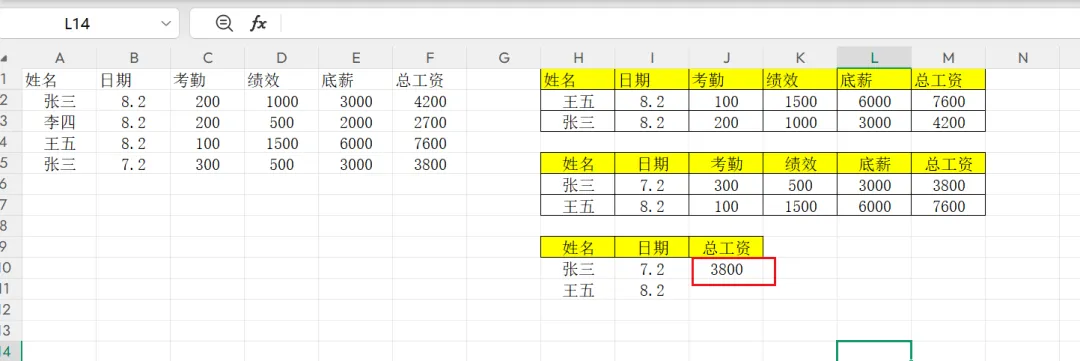The image size is (1080, 361).
Task: Click cell J10 with value 3800
Action: coord(726,269)
